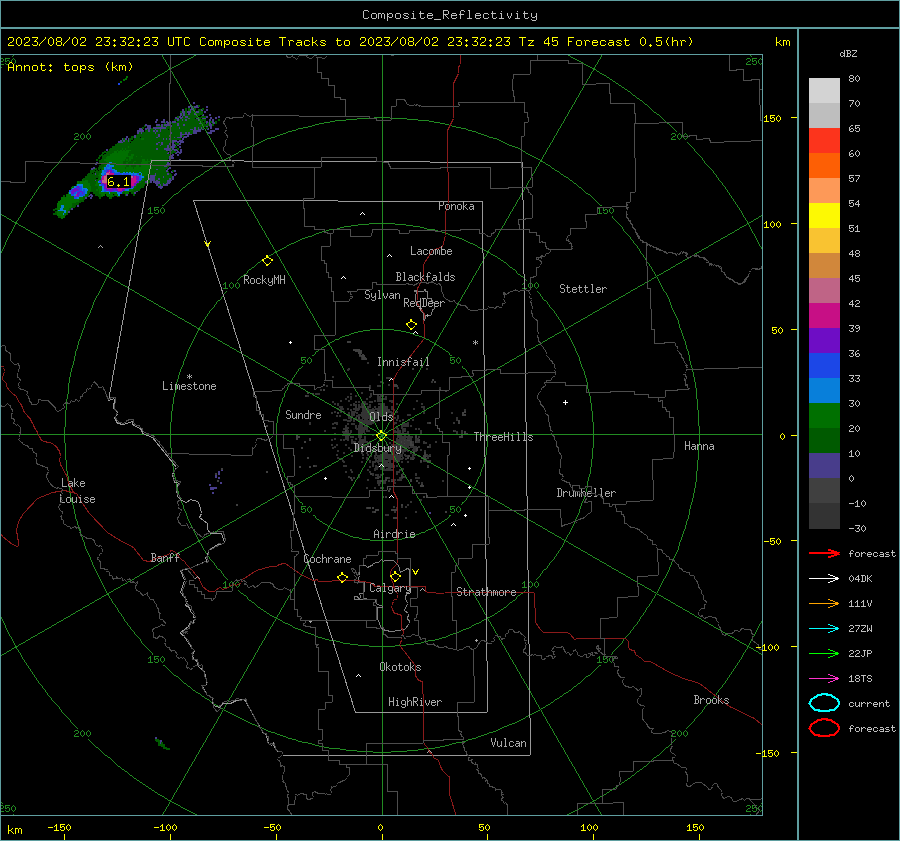Click the Olds label near radar center
This screenshot has width=900, height=841.
381,416
